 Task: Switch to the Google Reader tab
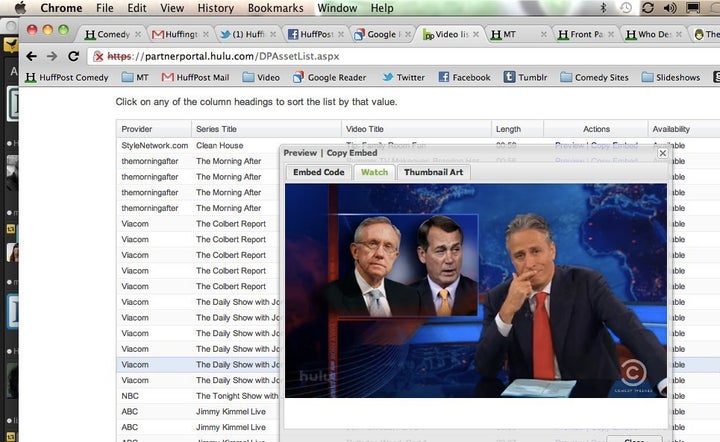[x=383, y=34]
